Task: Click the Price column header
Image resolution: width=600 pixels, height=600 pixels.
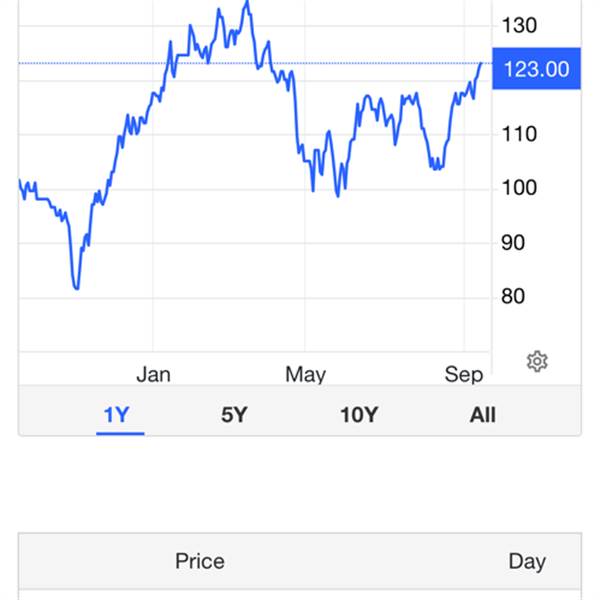Action: pyautogui.click(x=200, y=561)
